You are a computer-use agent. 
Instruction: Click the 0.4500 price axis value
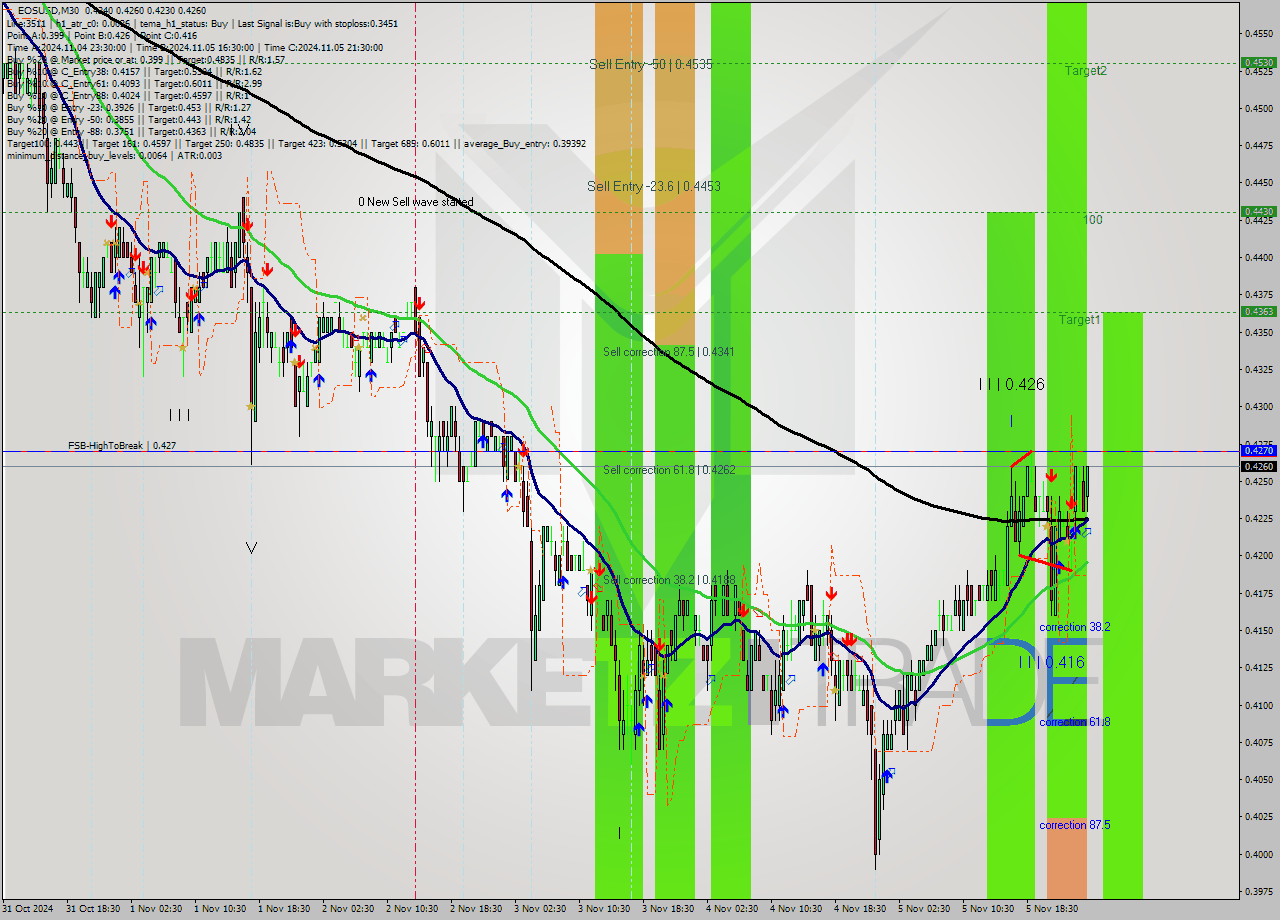1258,108
